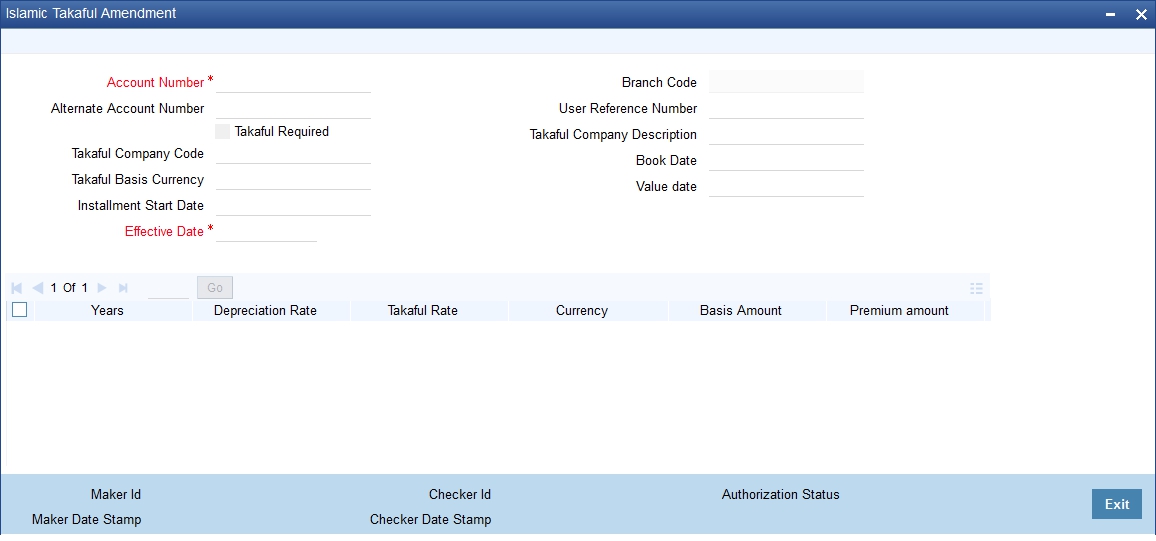Image resolution: width=1156 pixels, height=541 pixels.
Task: Go to next page of records
Action: click(102, 287)
